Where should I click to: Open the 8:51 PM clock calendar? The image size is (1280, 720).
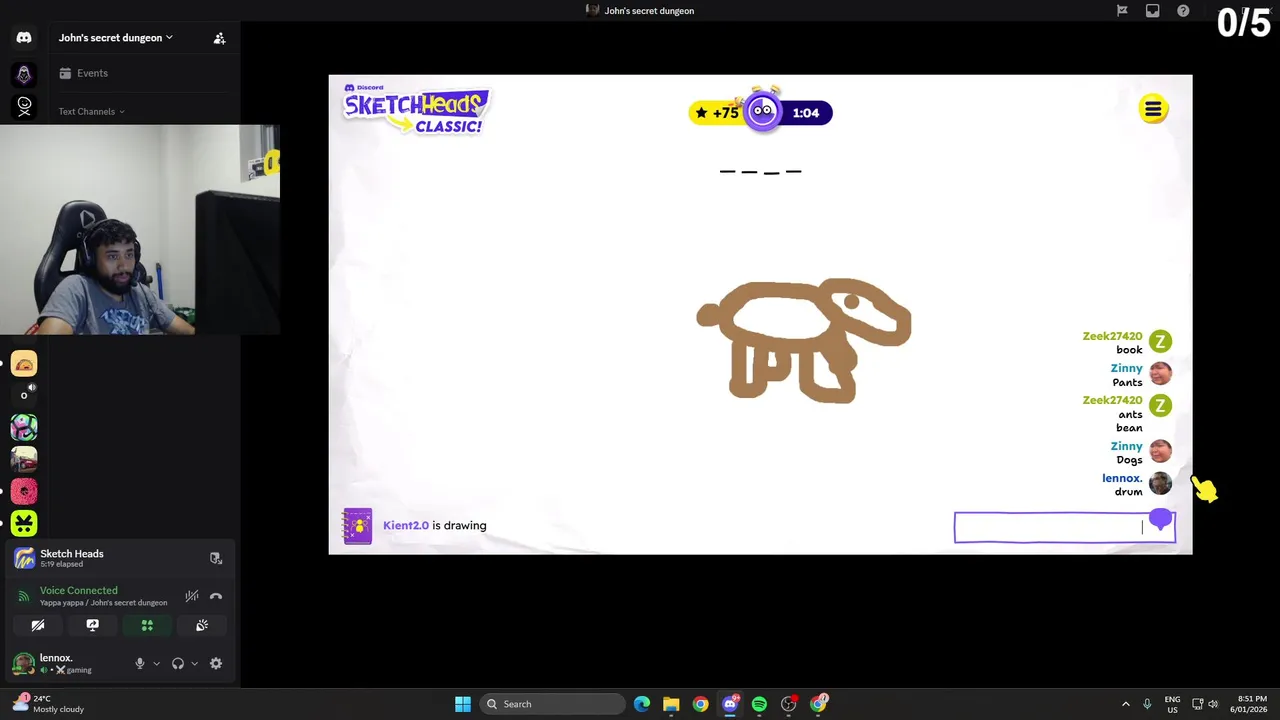[1251, 704]
